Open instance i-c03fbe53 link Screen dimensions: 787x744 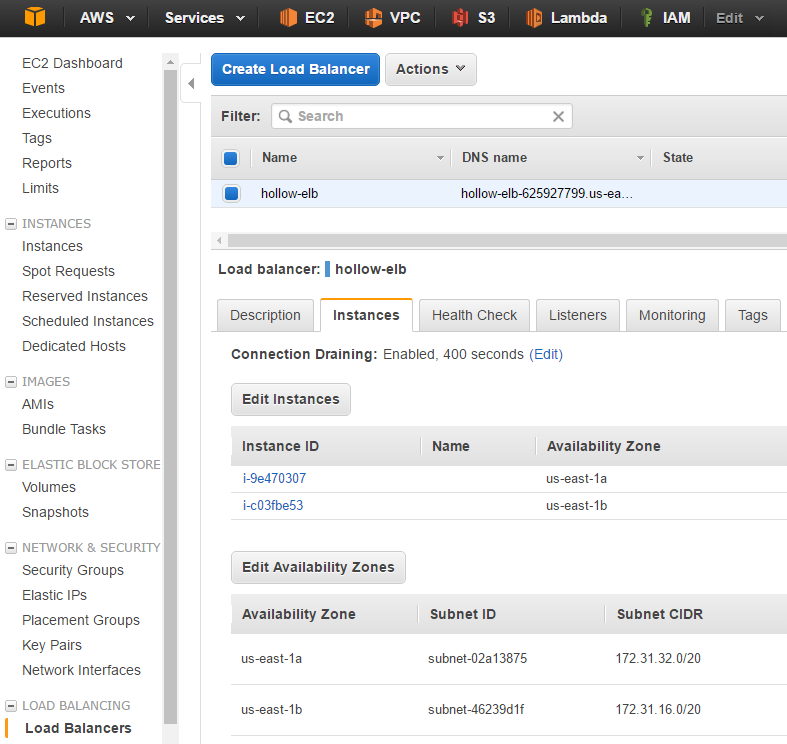point(273,506)
